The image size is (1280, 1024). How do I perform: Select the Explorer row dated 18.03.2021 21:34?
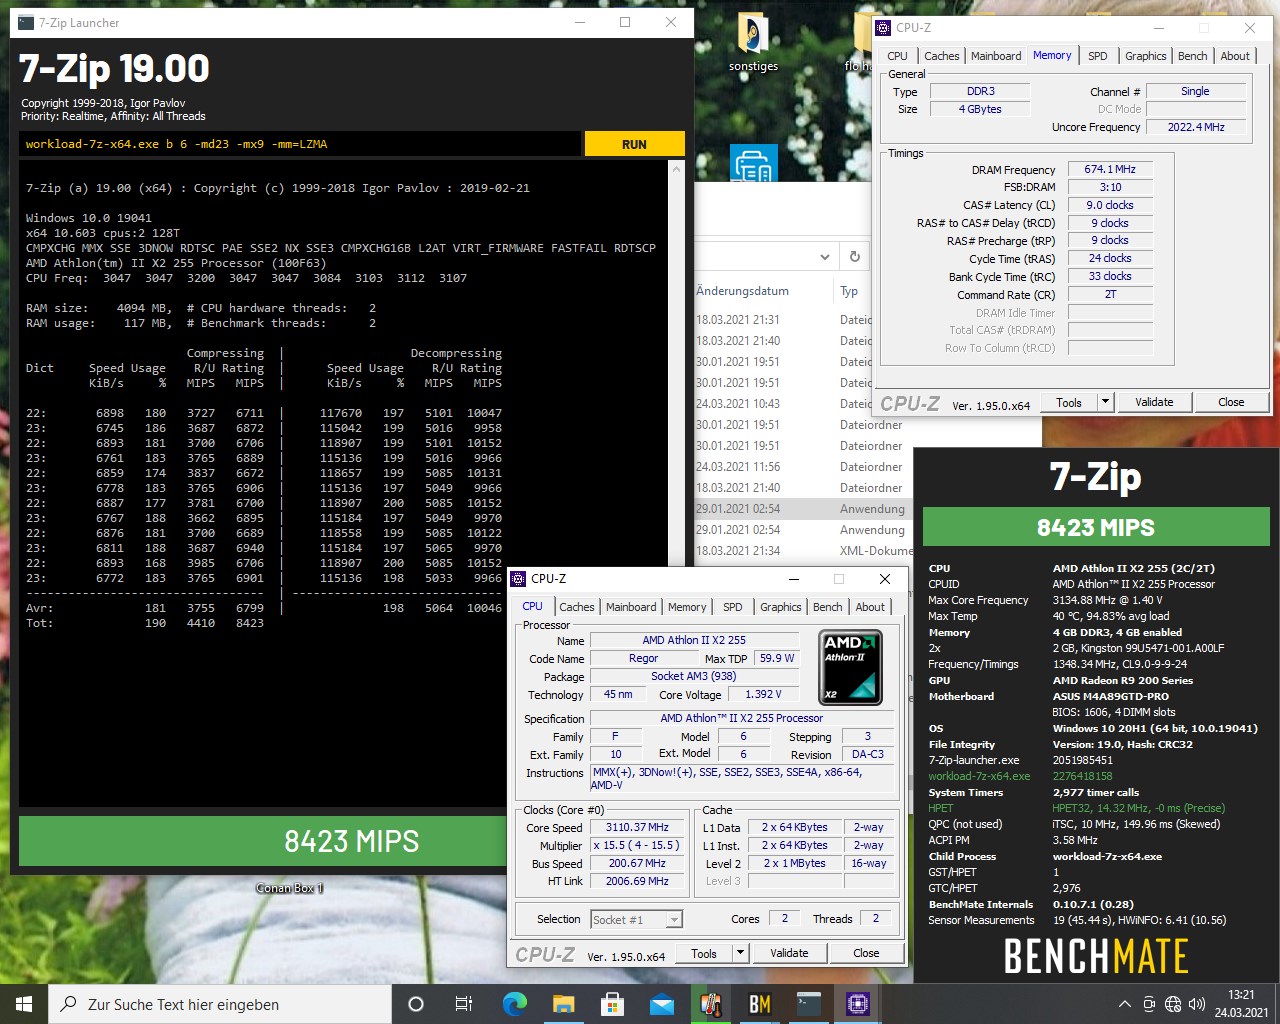pyautogui.click(x=803, y=551)
